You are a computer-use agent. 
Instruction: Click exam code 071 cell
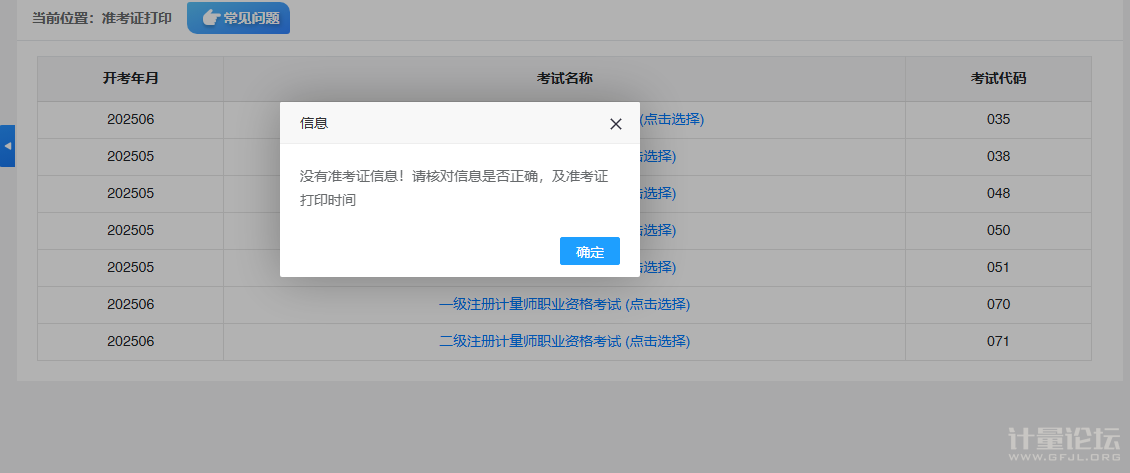coord(998,341)
